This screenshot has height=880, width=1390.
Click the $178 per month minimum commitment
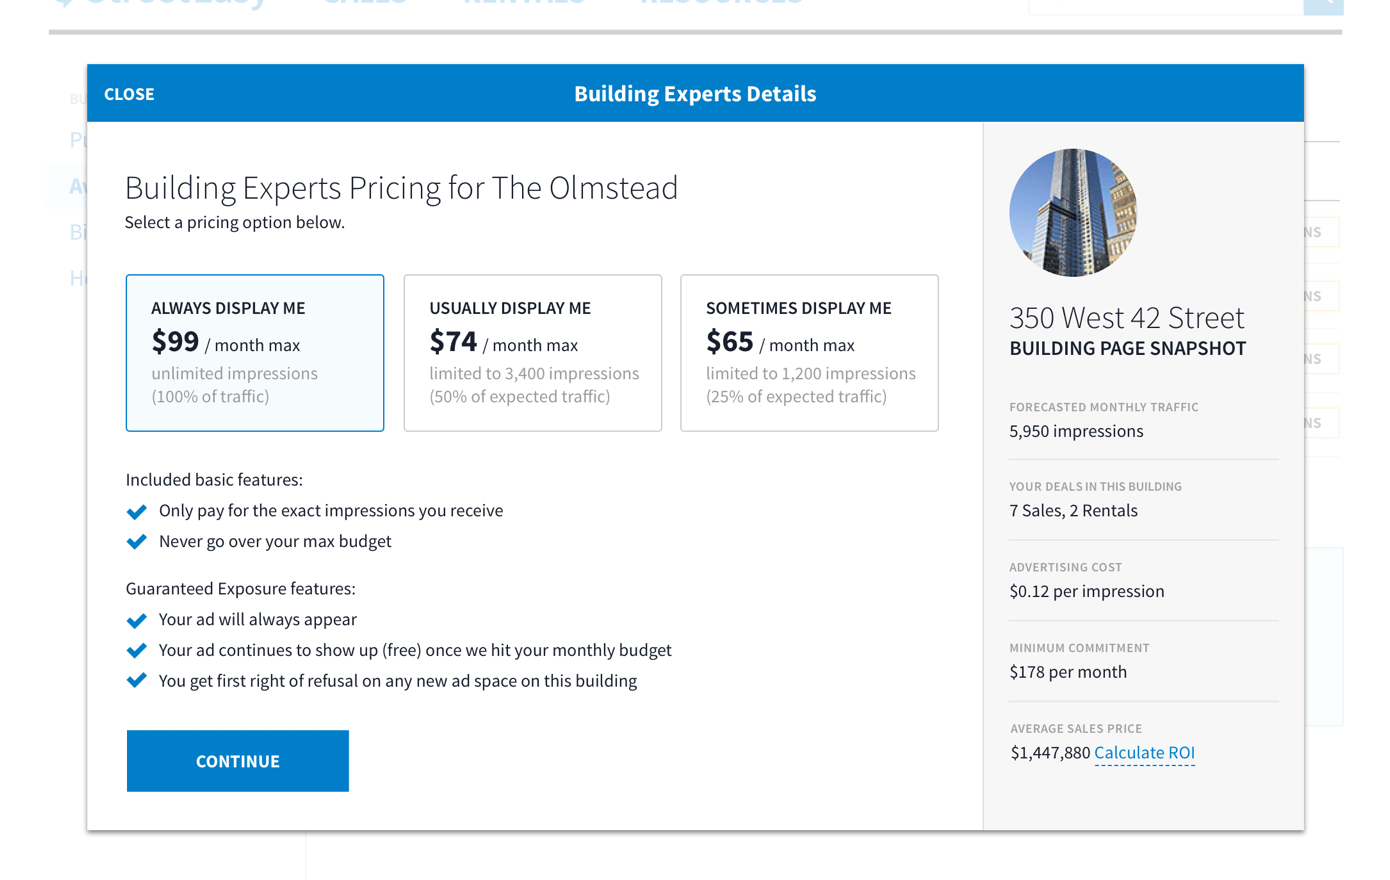(x=1068, y=672)
